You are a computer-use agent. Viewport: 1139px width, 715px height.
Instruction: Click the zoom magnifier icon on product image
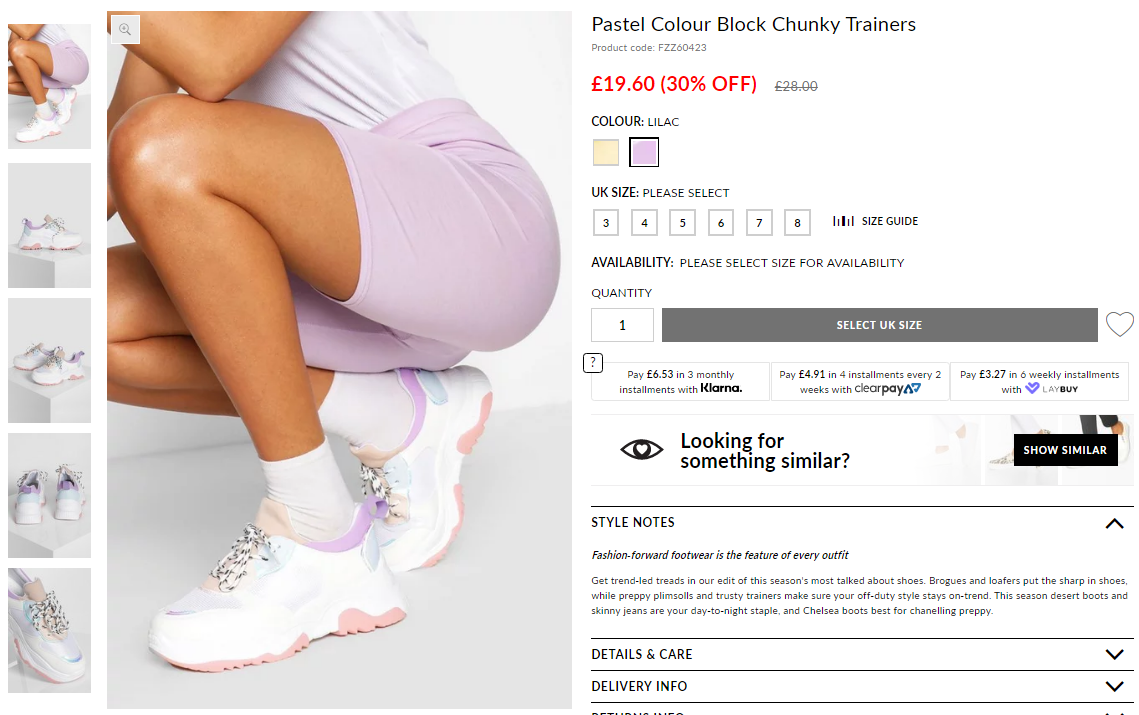[x=125, y=30]
